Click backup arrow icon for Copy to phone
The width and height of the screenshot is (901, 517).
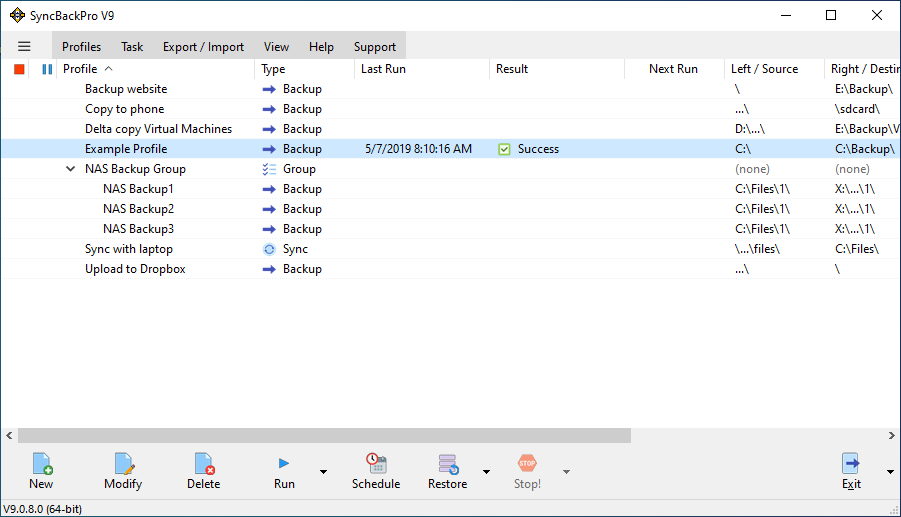tap(269, 109)
